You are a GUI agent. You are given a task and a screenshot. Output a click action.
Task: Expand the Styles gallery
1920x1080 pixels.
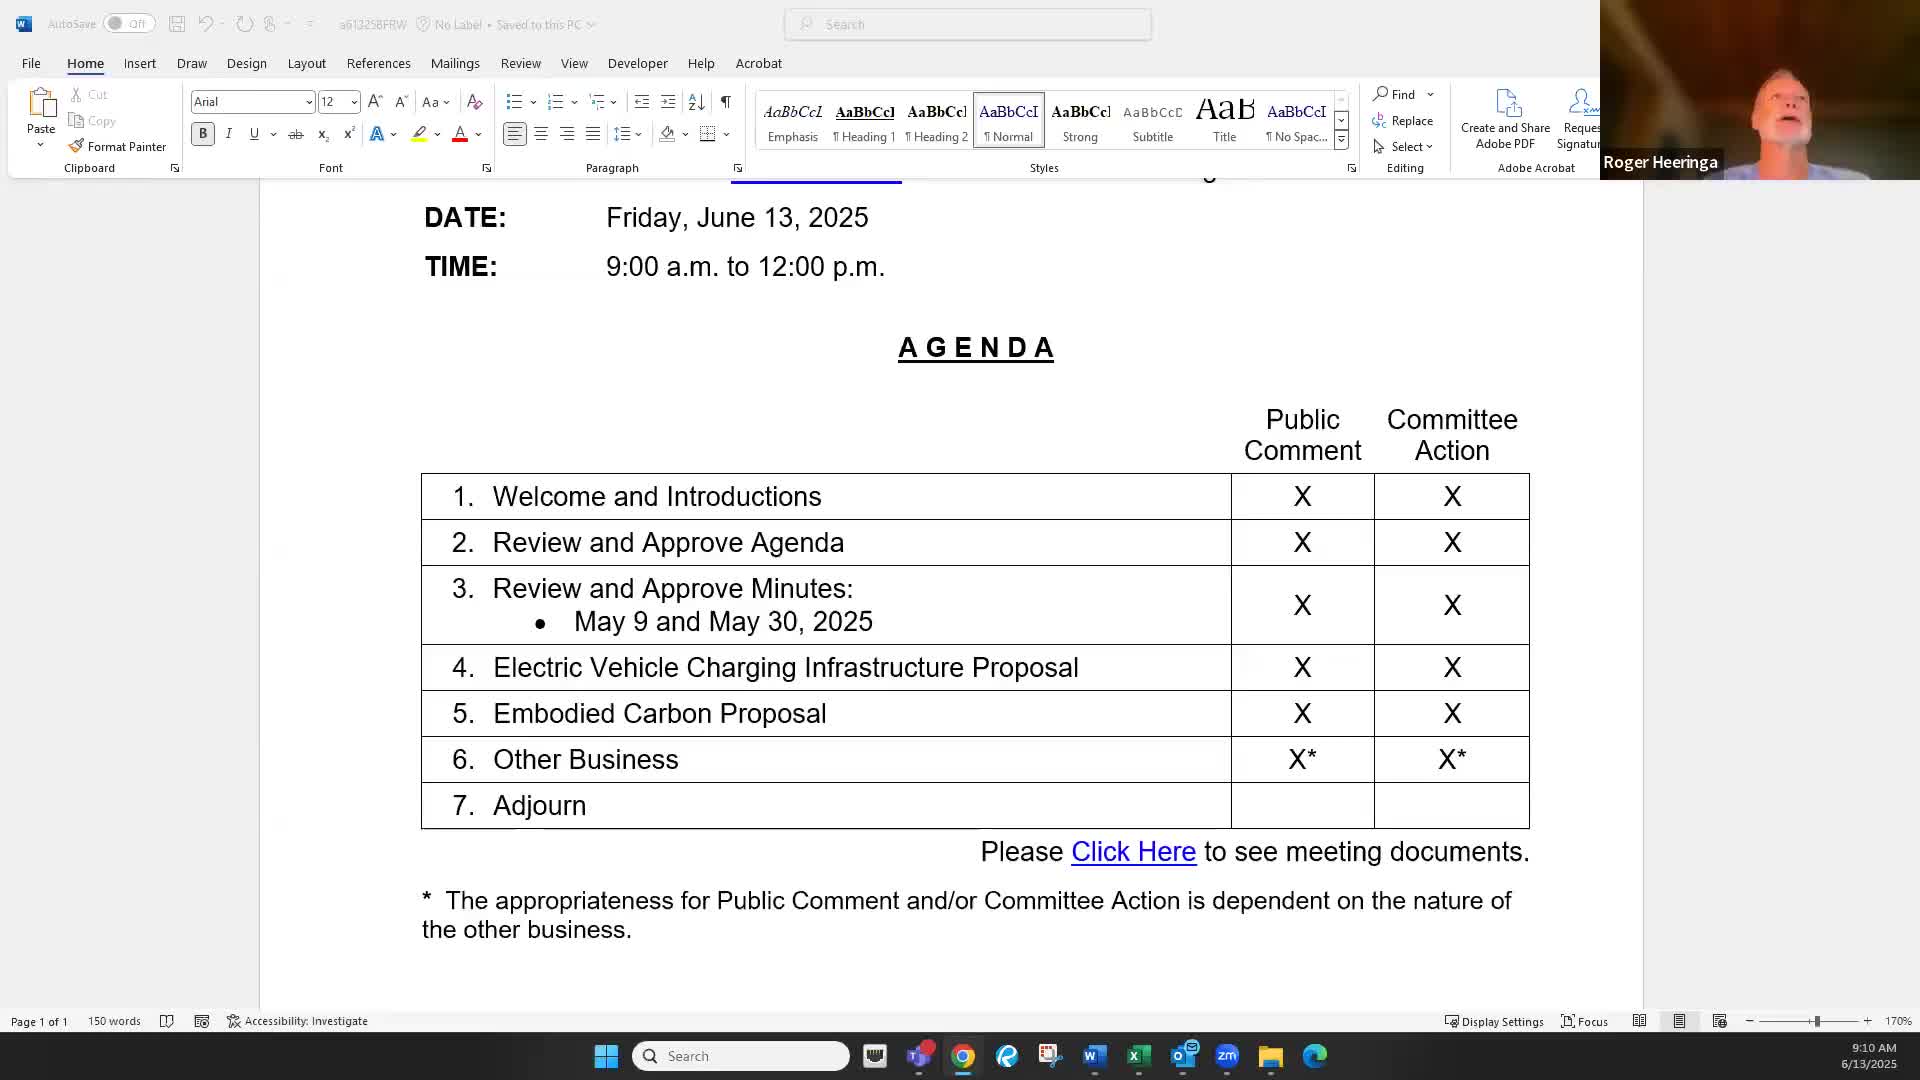1341,140
